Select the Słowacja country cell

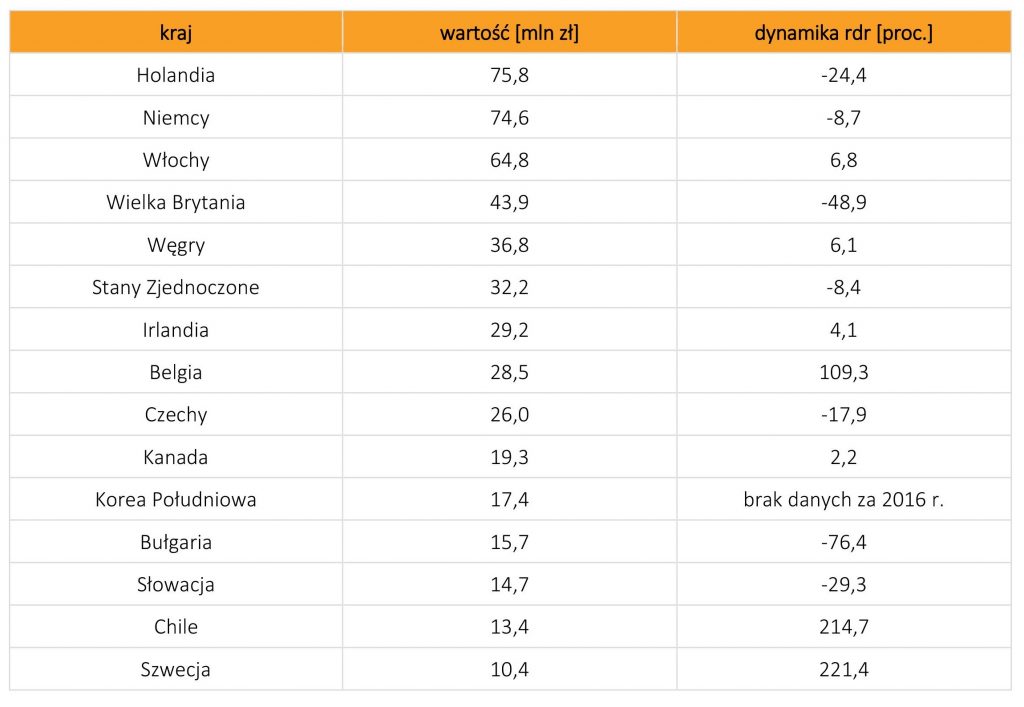point(176,585)
